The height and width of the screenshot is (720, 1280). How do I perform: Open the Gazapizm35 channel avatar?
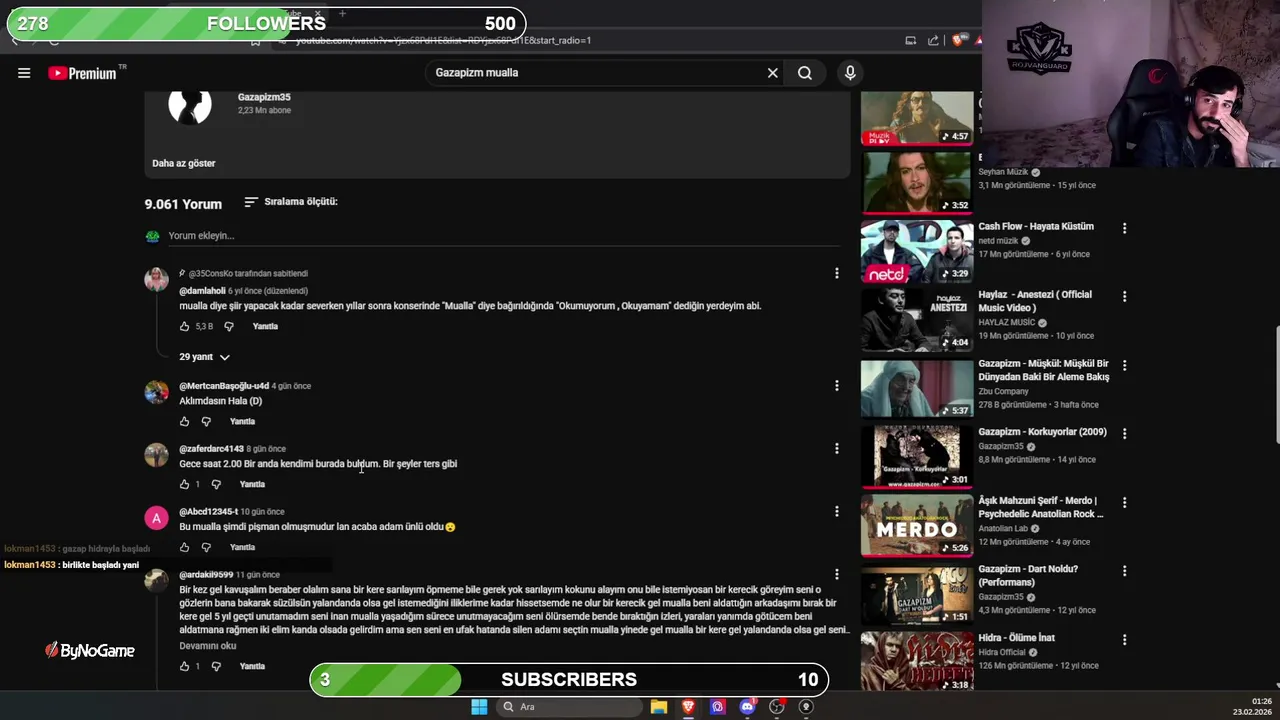(x=190, y=104)
